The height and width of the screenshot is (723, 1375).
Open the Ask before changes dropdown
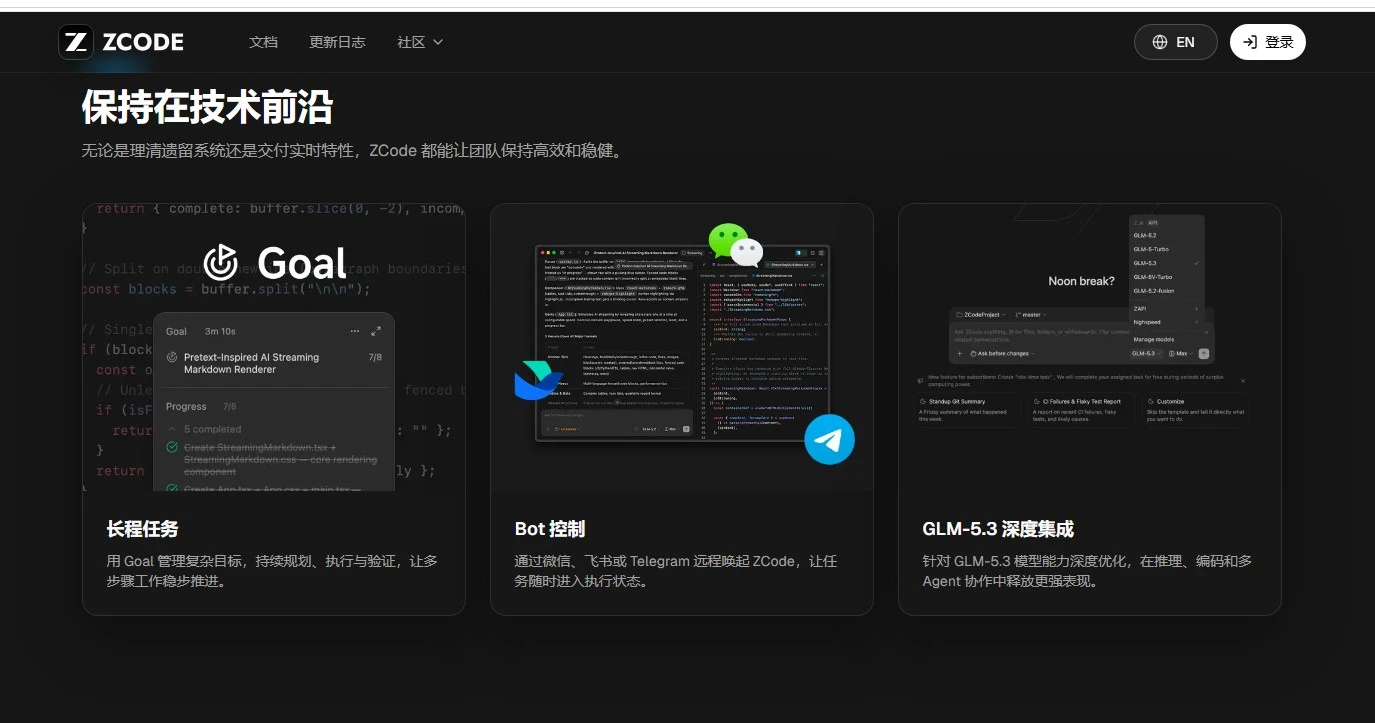[x=1001, y=354]
